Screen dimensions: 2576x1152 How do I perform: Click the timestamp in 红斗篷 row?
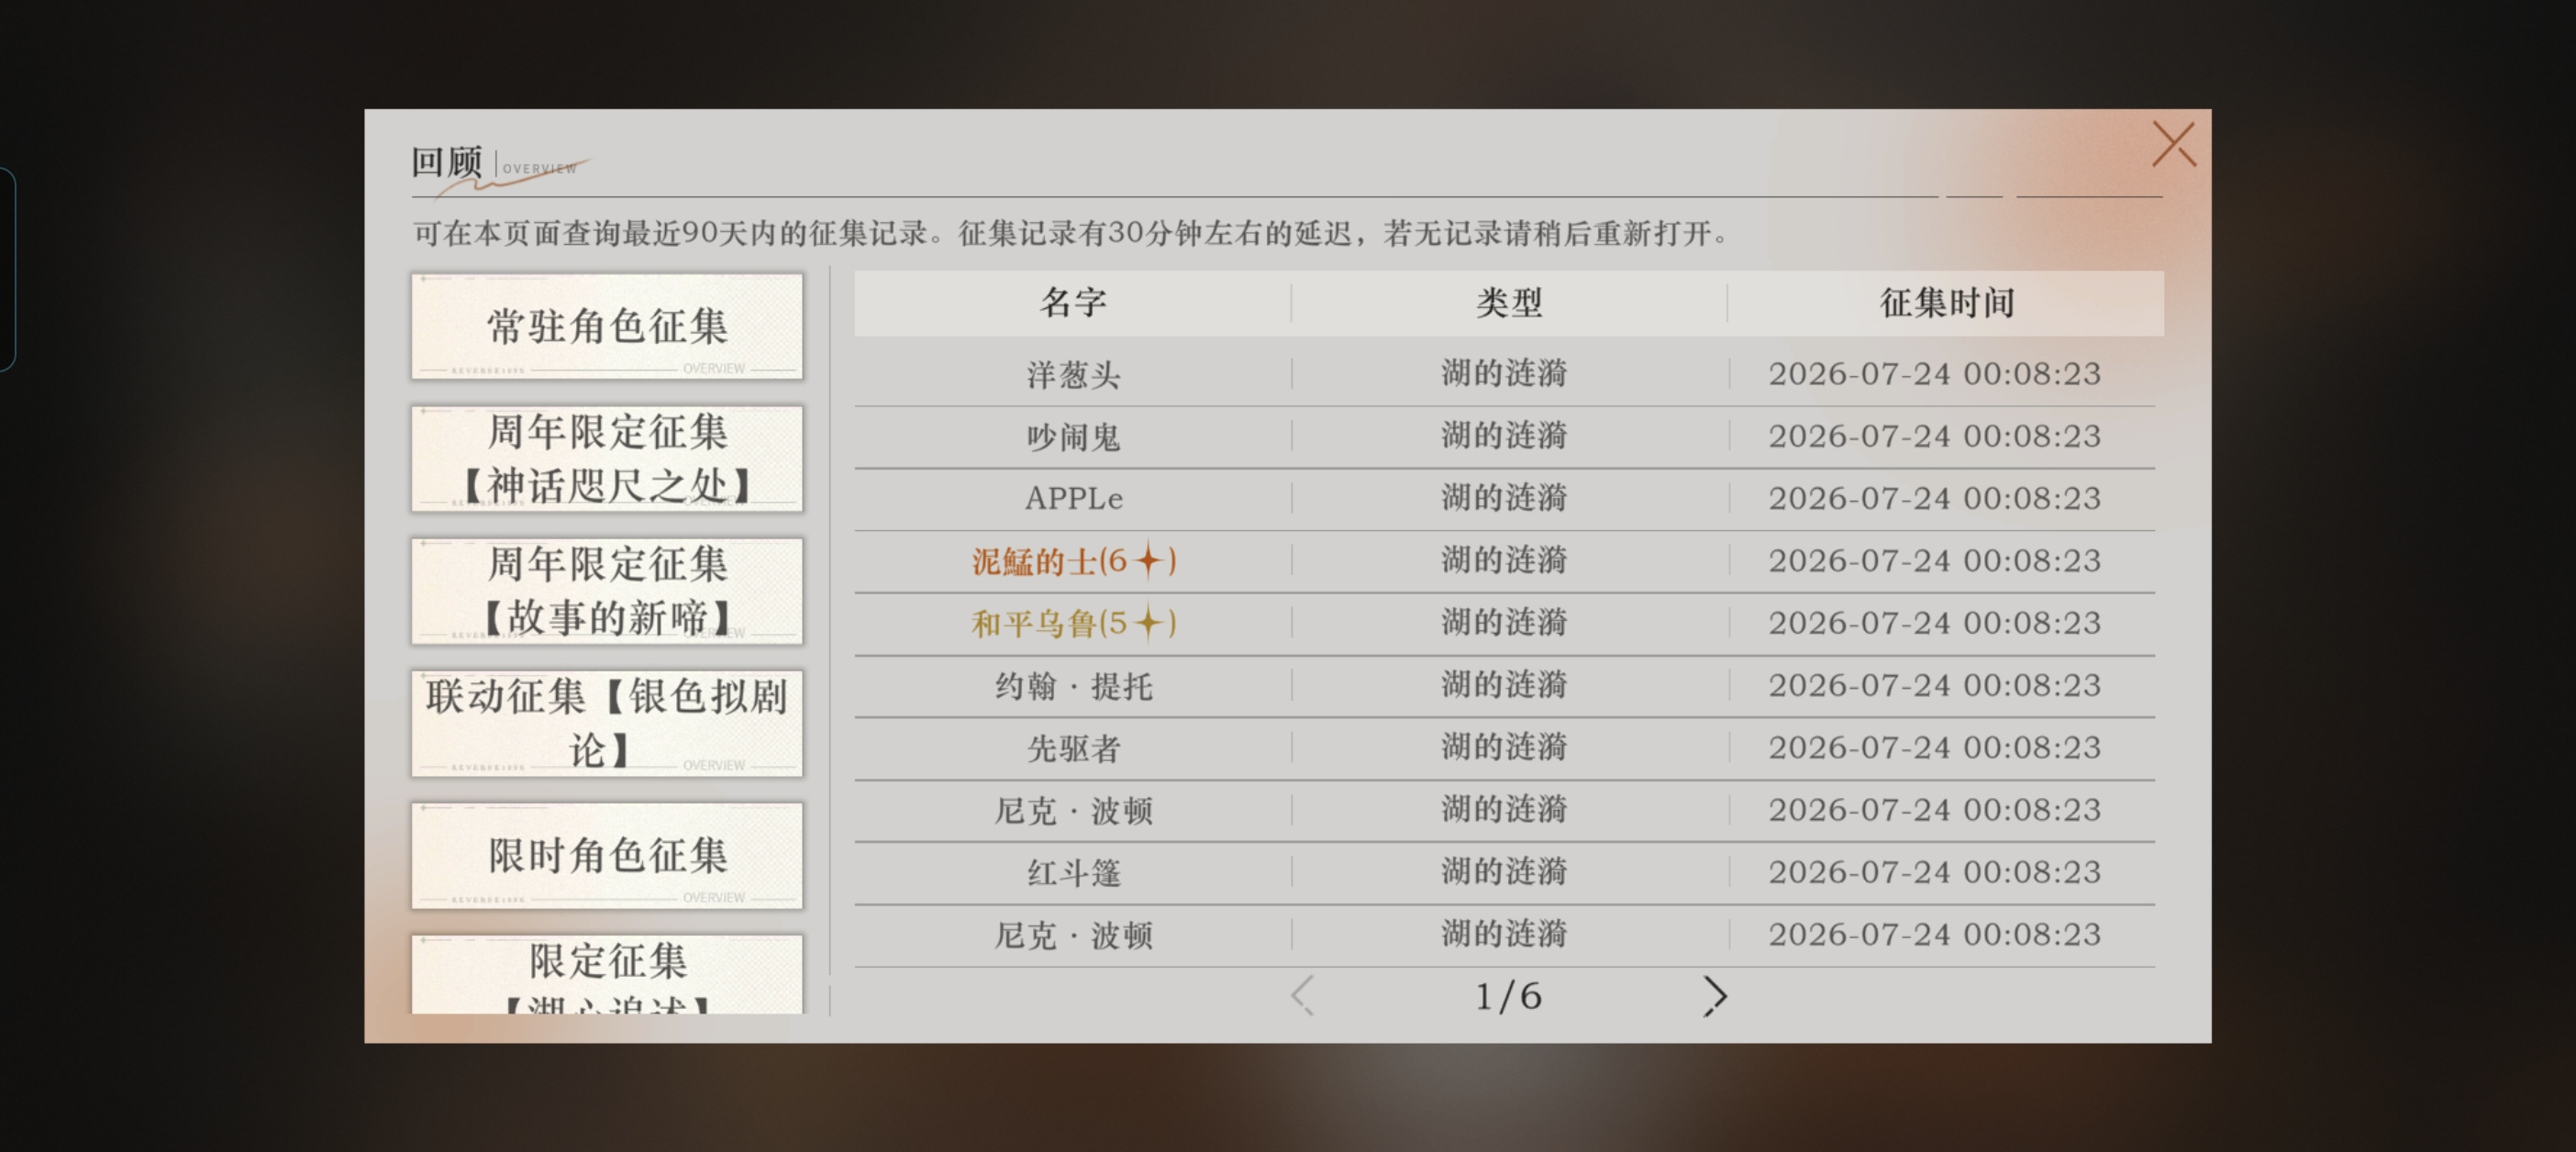pos(1934,872)
